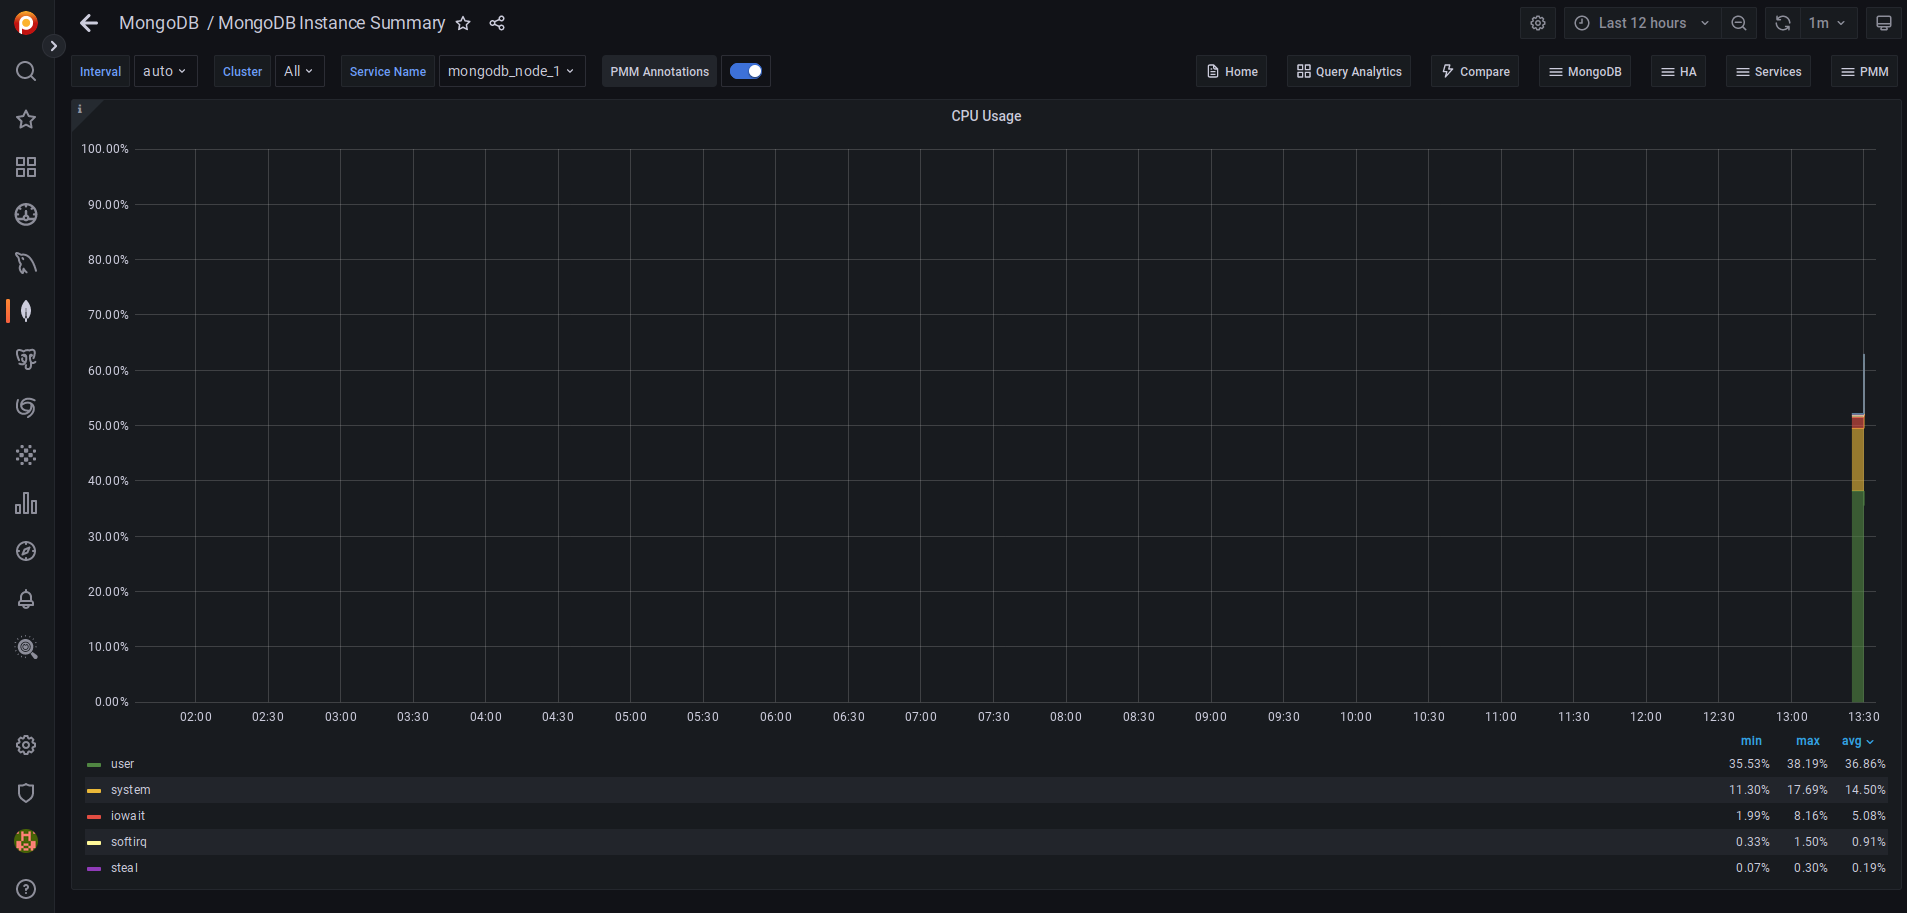The height and width of the screenshot is (913, 1907).
Task: Open the HA dashboard link
Action: 1678,71
